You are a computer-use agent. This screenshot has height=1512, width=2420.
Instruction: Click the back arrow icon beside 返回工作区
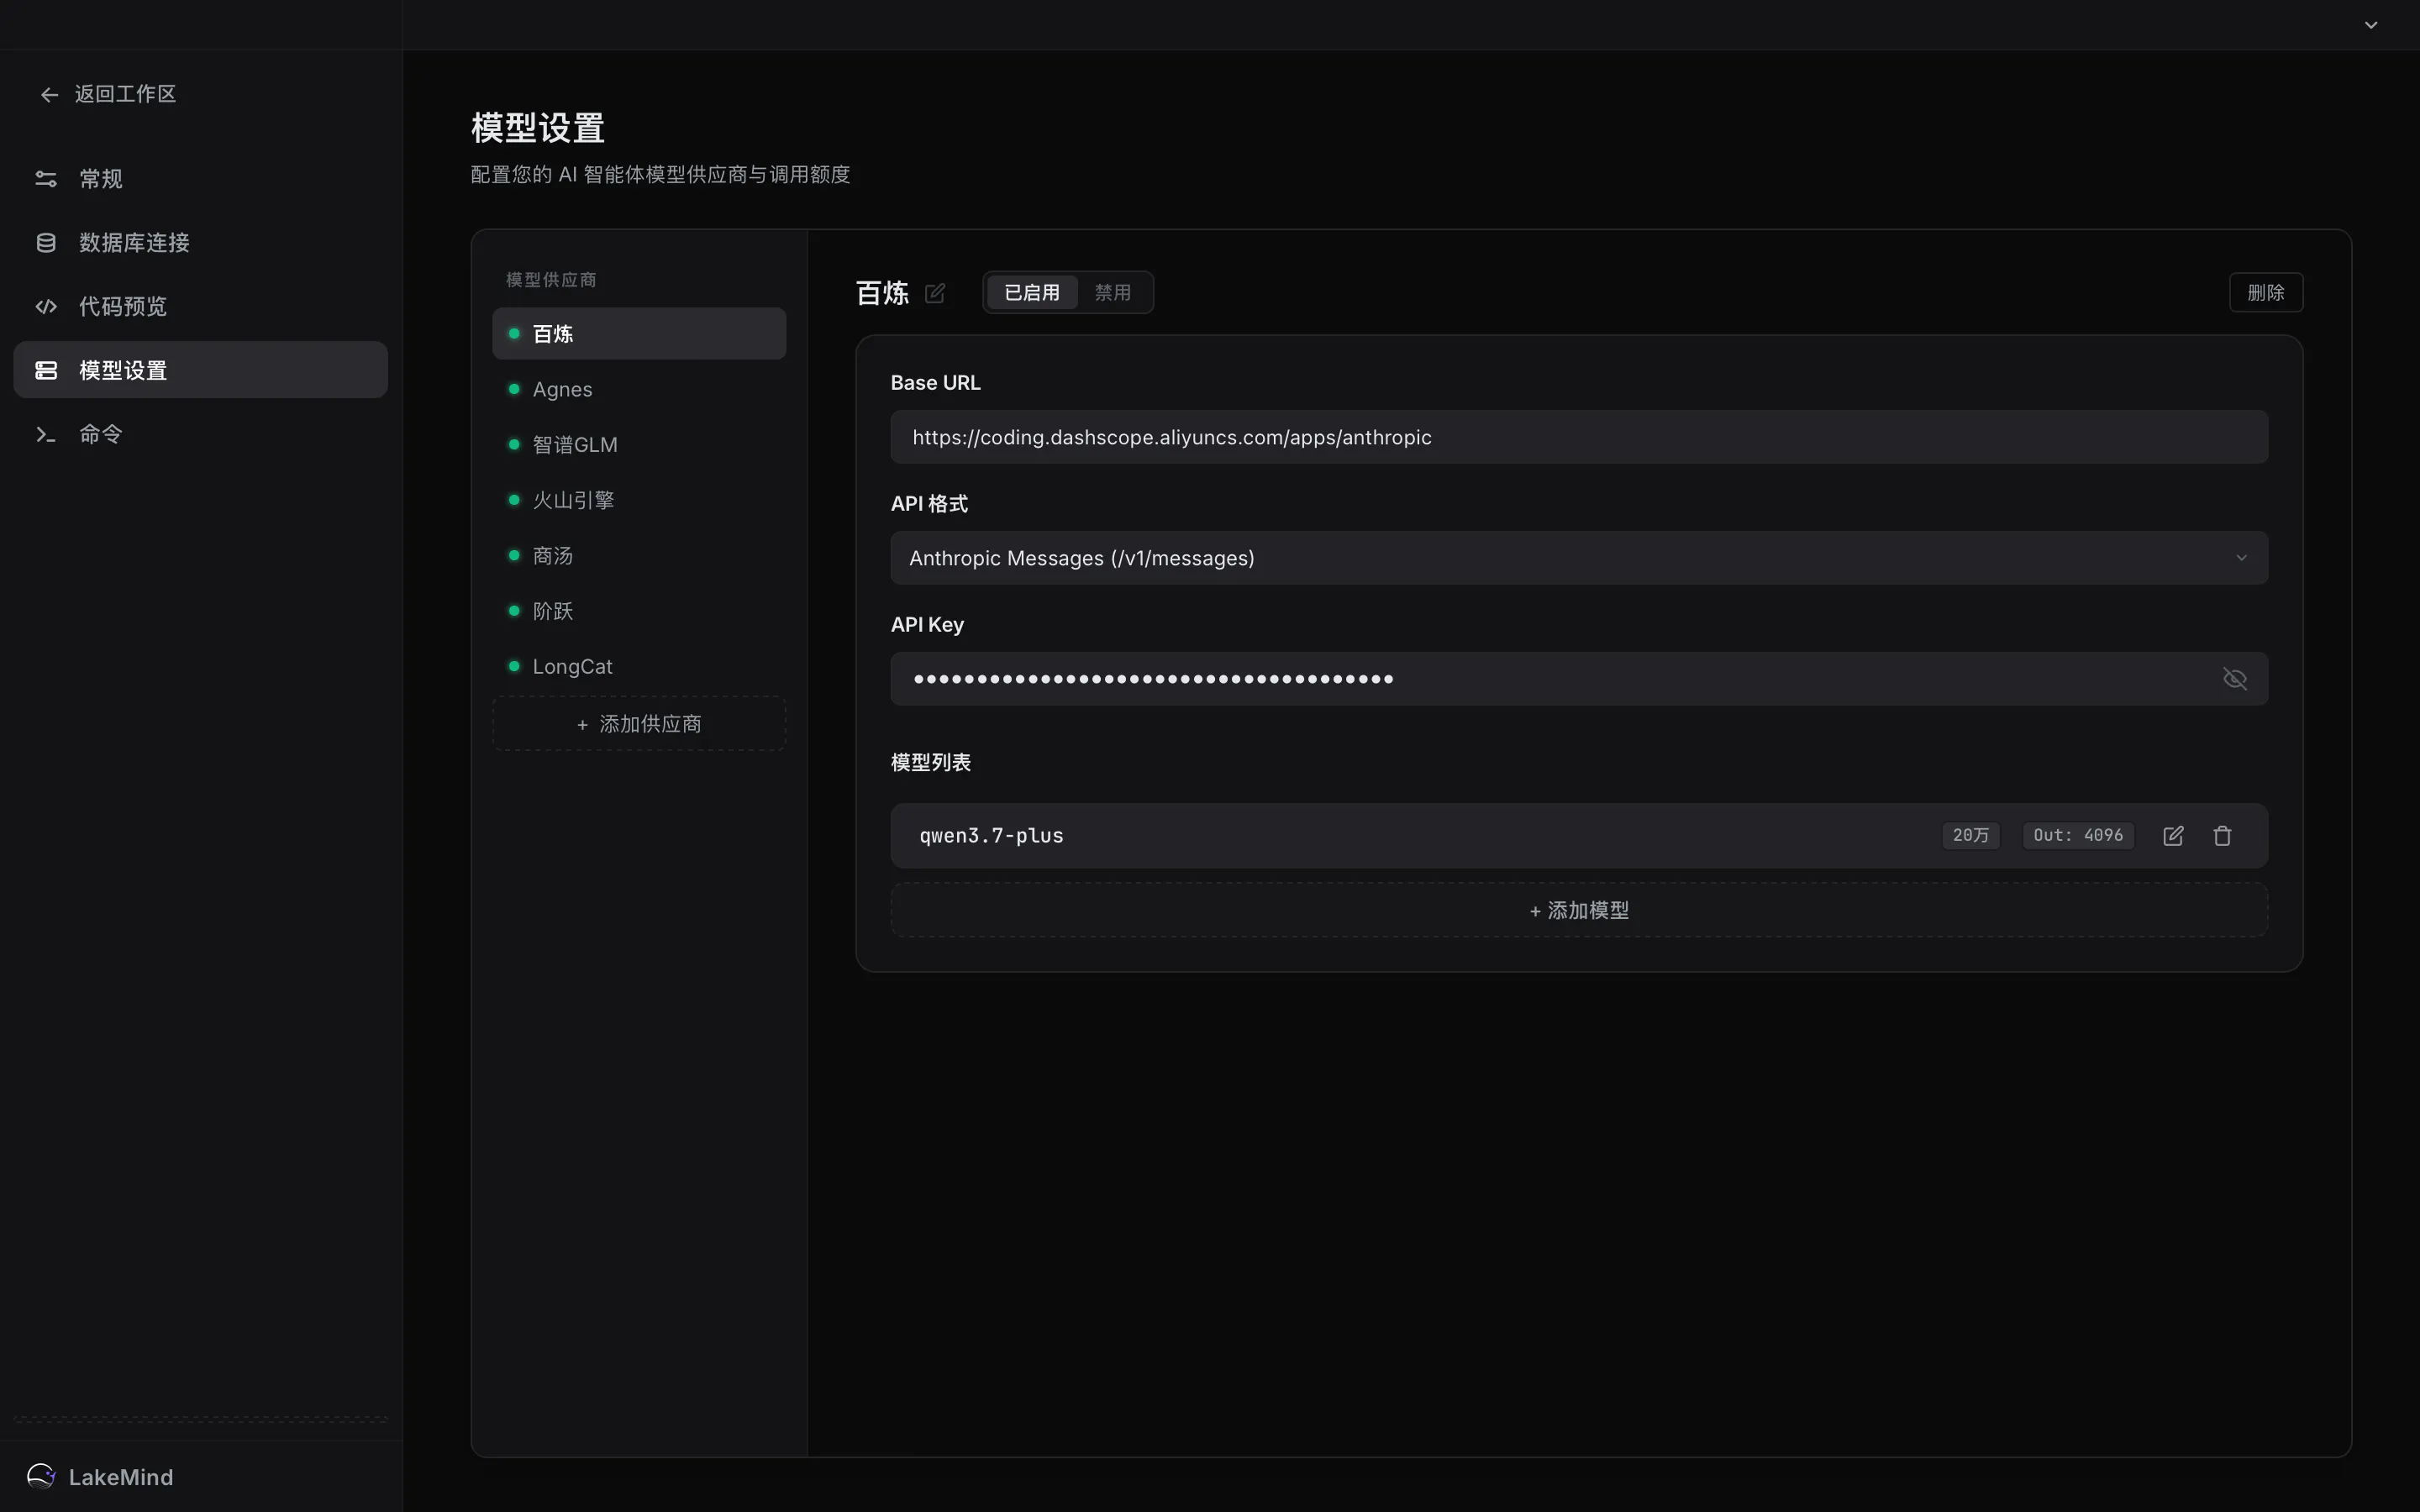(x=49, y=94)
